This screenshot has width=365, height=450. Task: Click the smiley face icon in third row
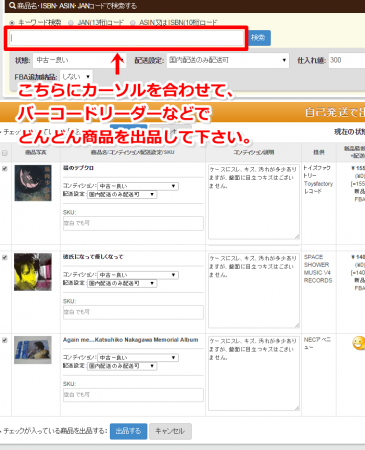(x=359, y=343)
